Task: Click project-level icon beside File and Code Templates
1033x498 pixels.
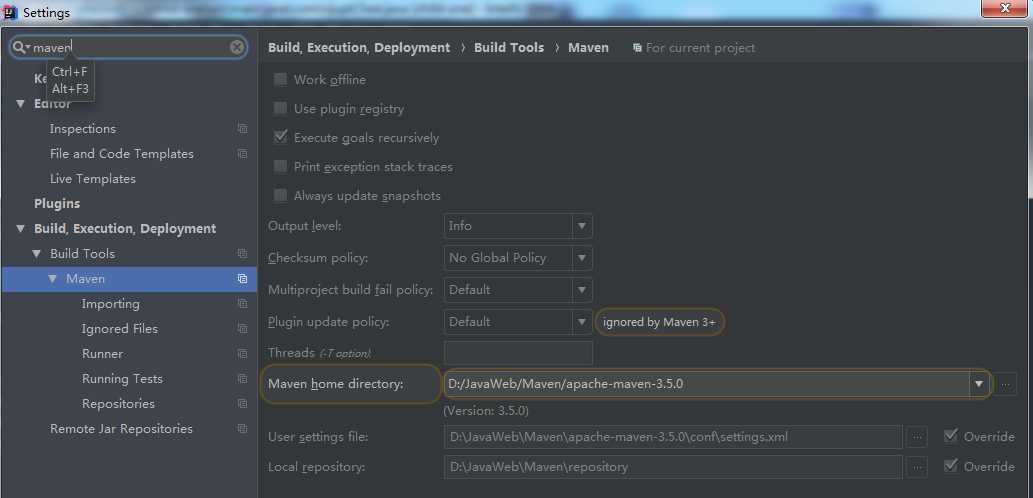Action: [x=242, y=154]
